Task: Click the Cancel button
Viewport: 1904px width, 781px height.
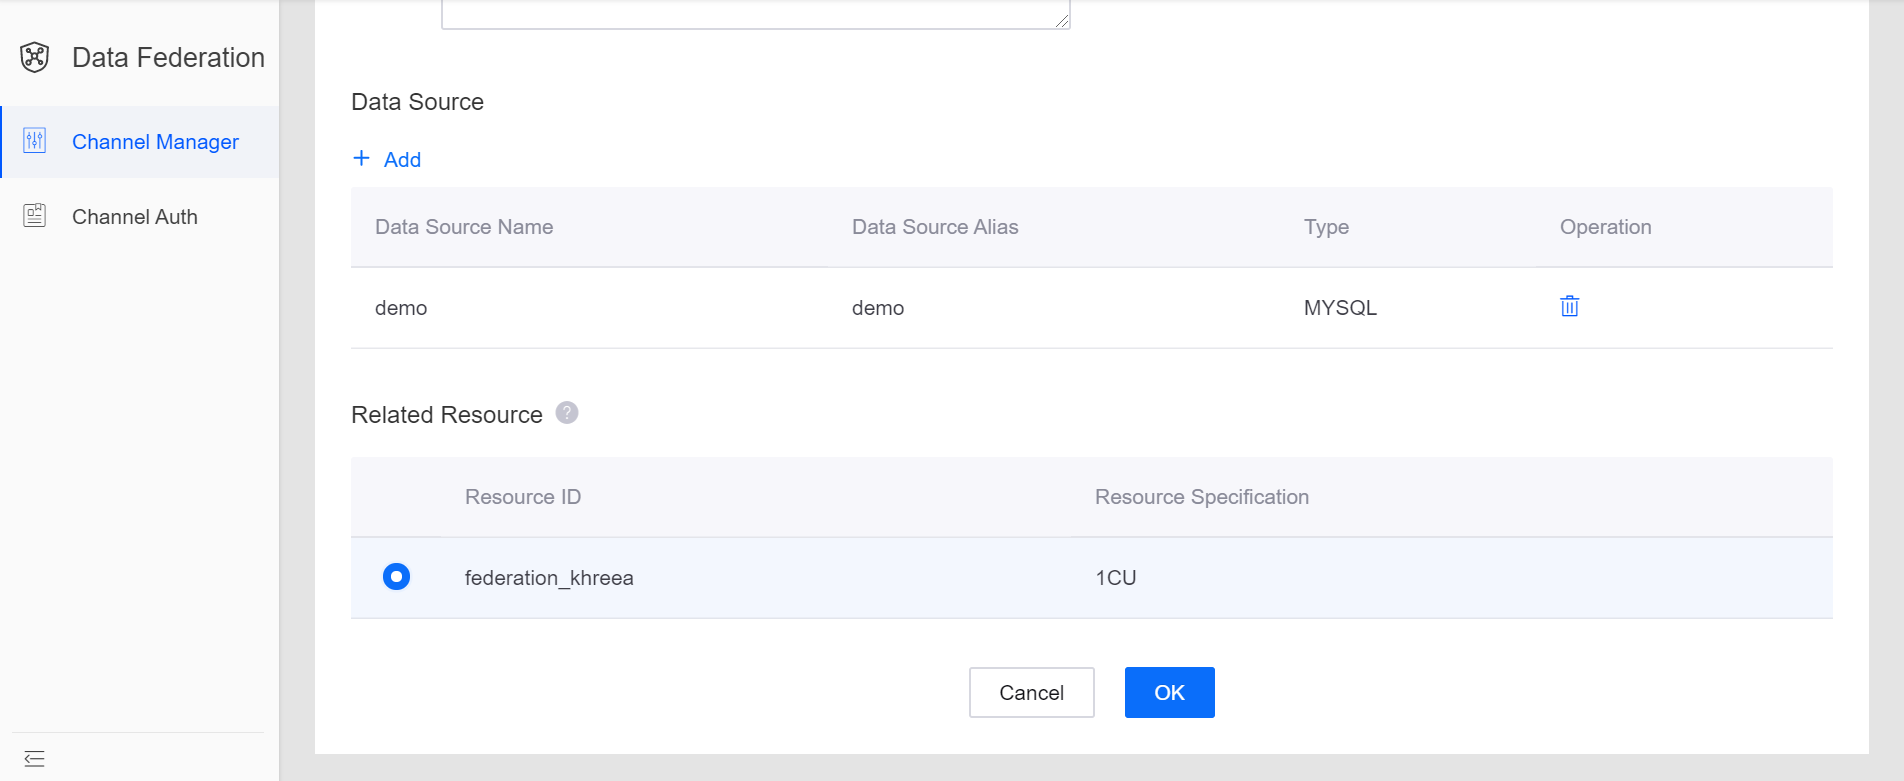Action: tap(1032, 692)
